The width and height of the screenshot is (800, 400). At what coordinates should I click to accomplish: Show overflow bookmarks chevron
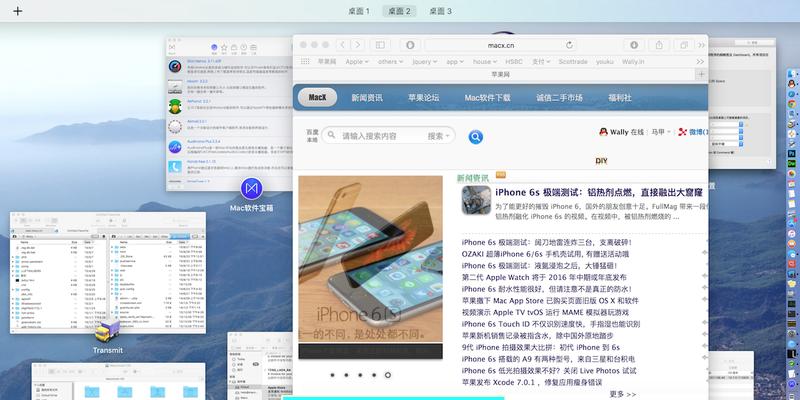pyautogui.click(x=700, y=61)
